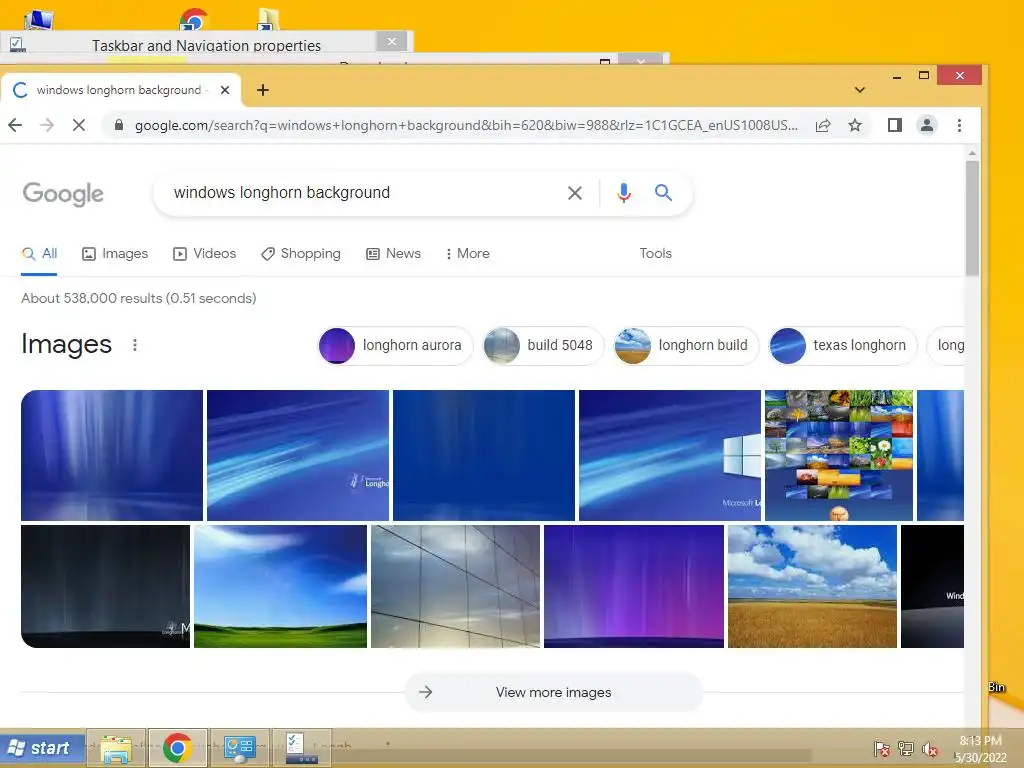Stop loading the page
This screenshot has height=768, width=1024.
click(x=78, y=125)
